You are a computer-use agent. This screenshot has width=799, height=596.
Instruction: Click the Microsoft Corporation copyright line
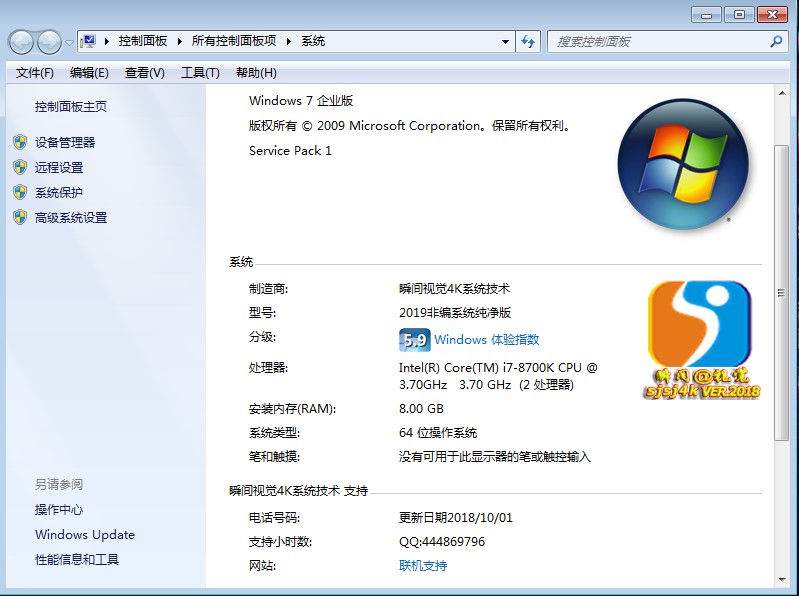click(x=409, y=126)
